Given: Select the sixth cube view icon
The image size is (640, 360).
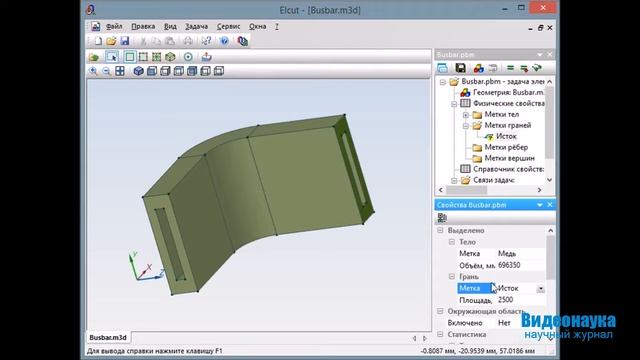Looking at the screenshot, I should tap(205, 71).
